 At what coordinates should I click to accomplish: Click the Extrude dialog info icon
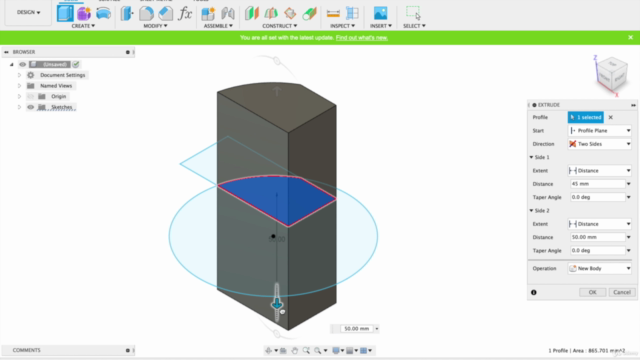[533, 292]
